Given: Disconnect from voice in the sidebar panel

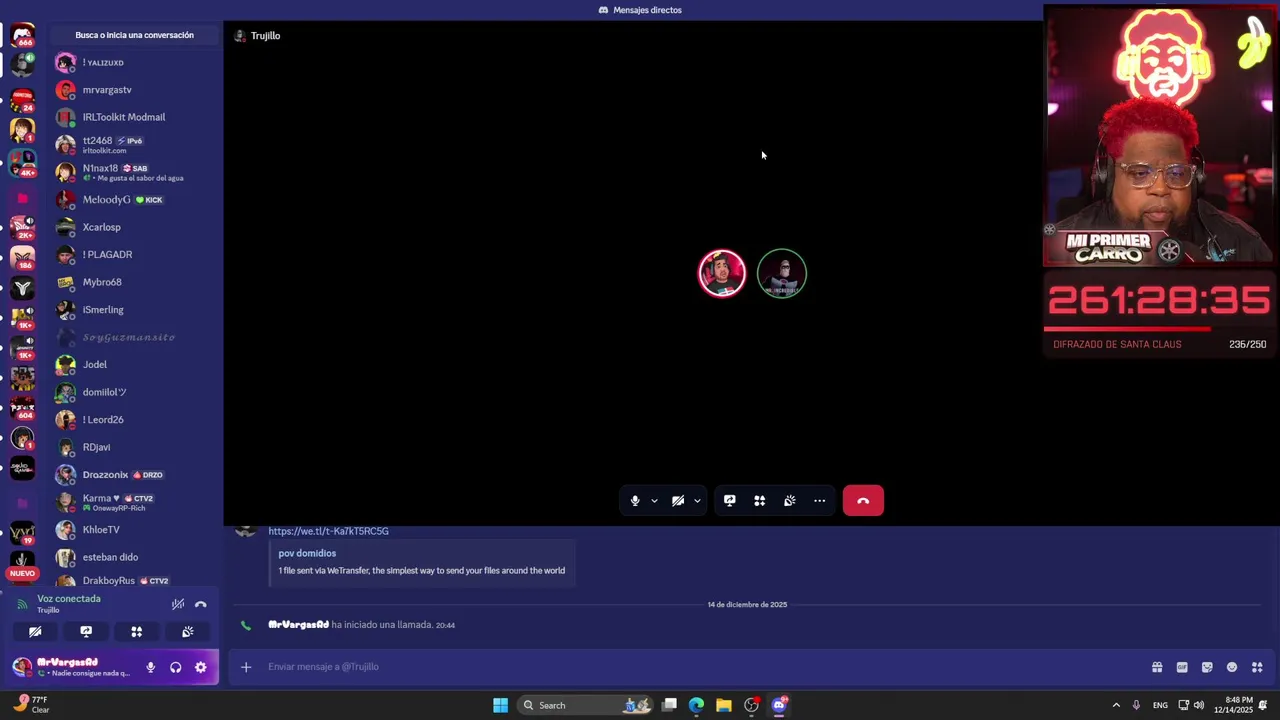Looking at the screenshot, I should [201, 604].
